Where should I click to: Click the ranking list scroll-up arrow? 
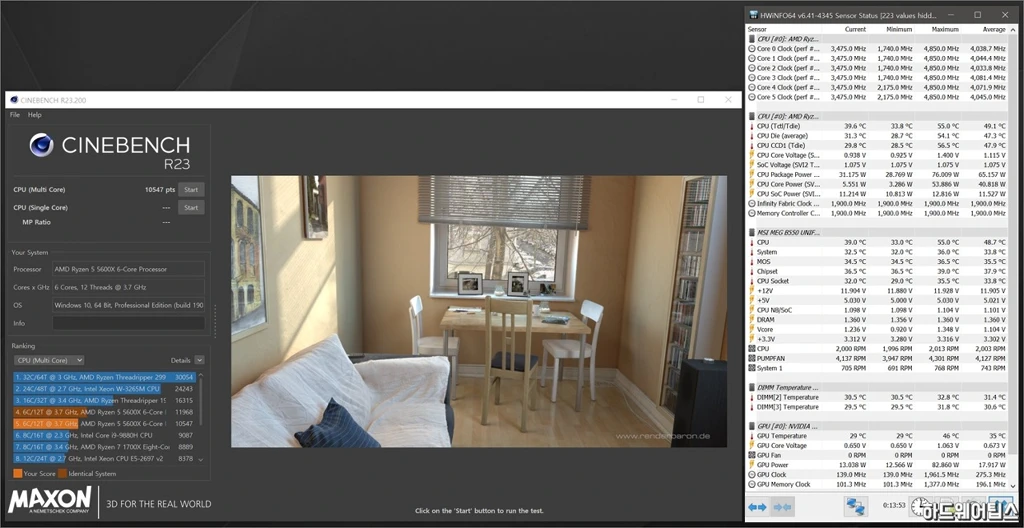click(200, 376)
